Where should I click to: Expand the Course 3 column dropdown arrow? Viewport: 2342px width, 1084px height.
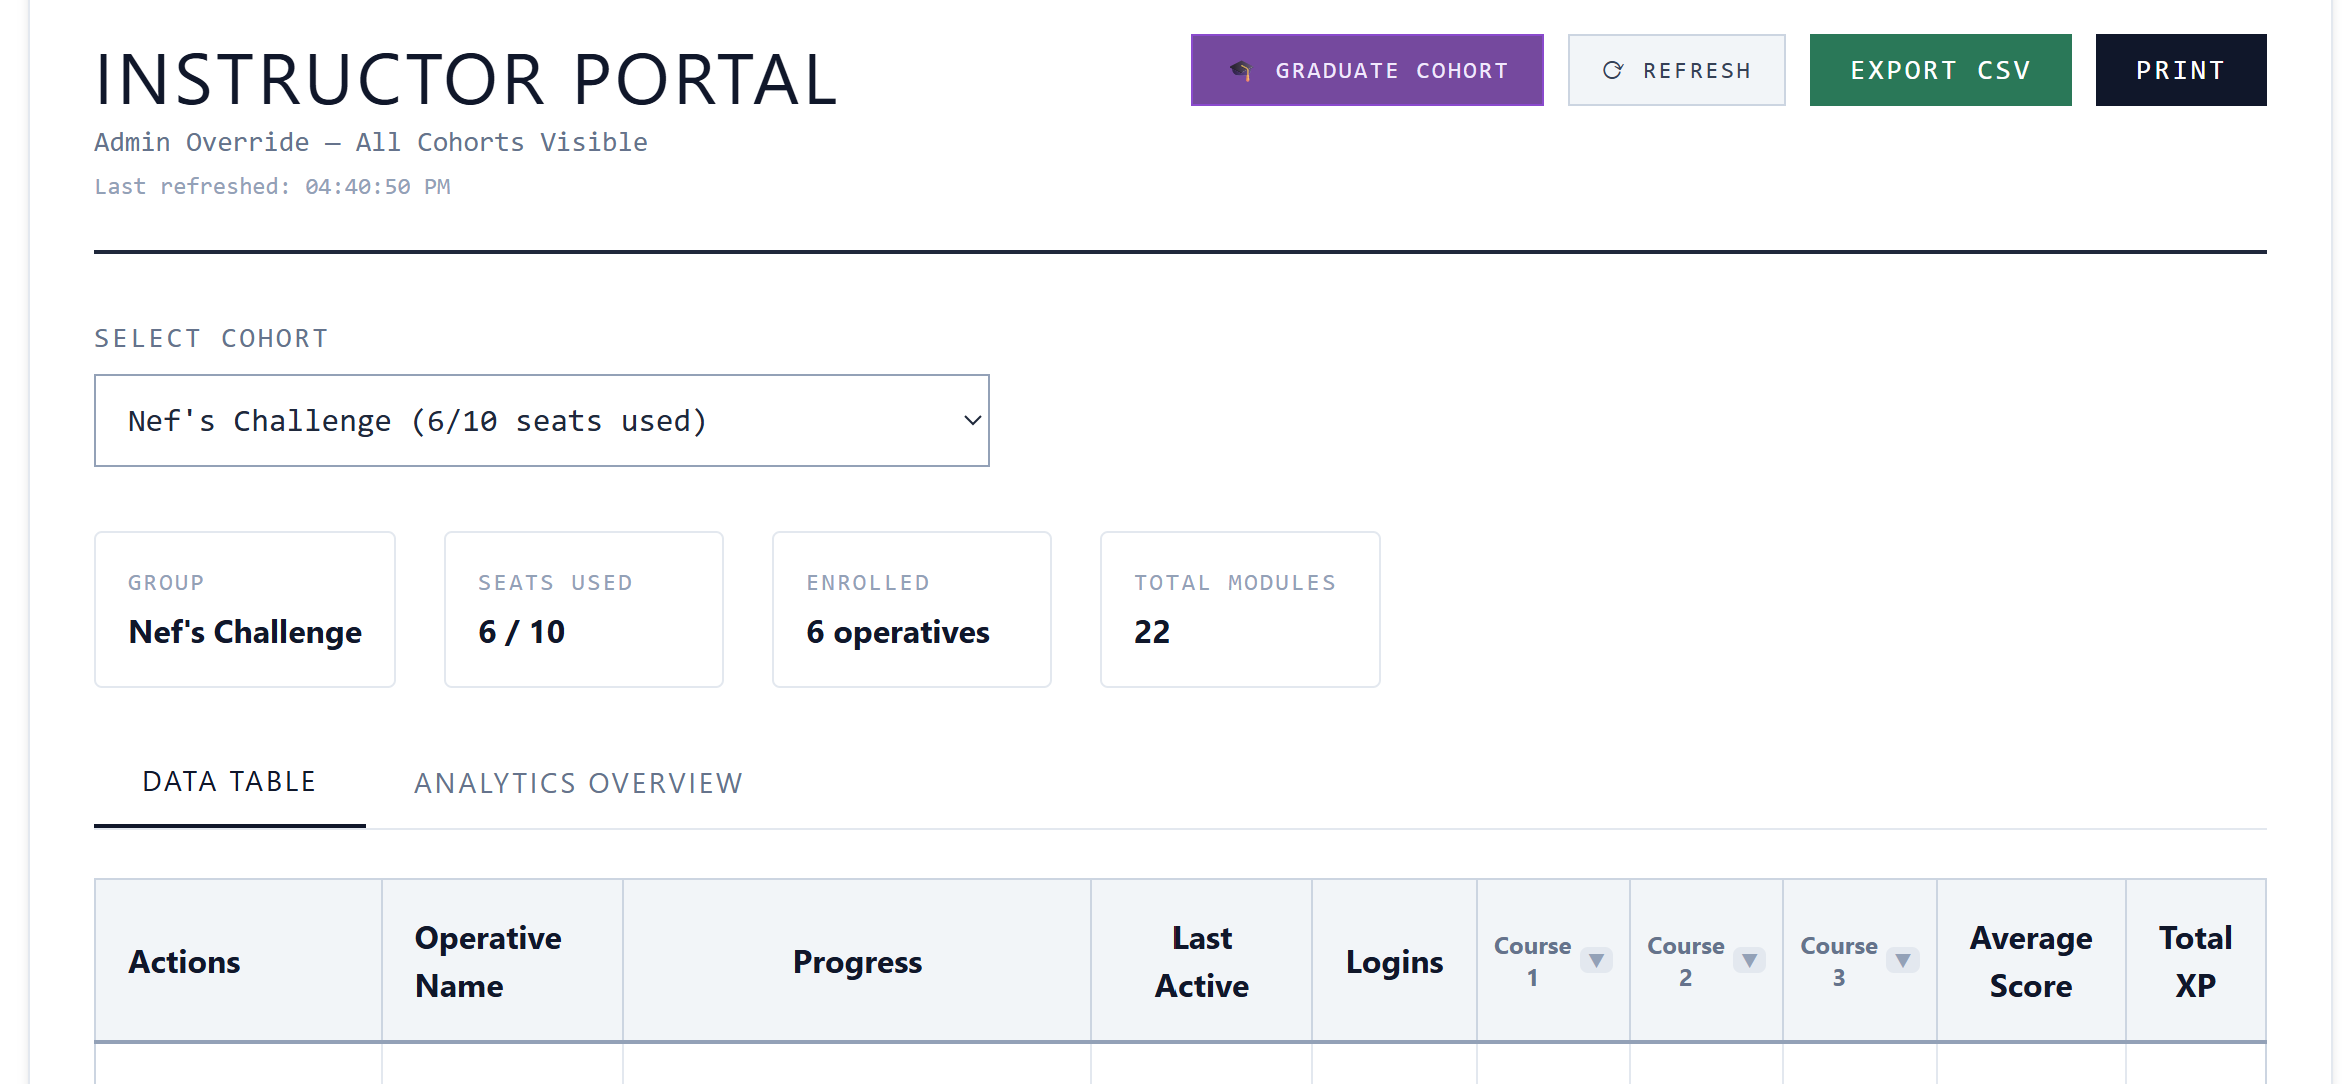[x=1902, y=960]
